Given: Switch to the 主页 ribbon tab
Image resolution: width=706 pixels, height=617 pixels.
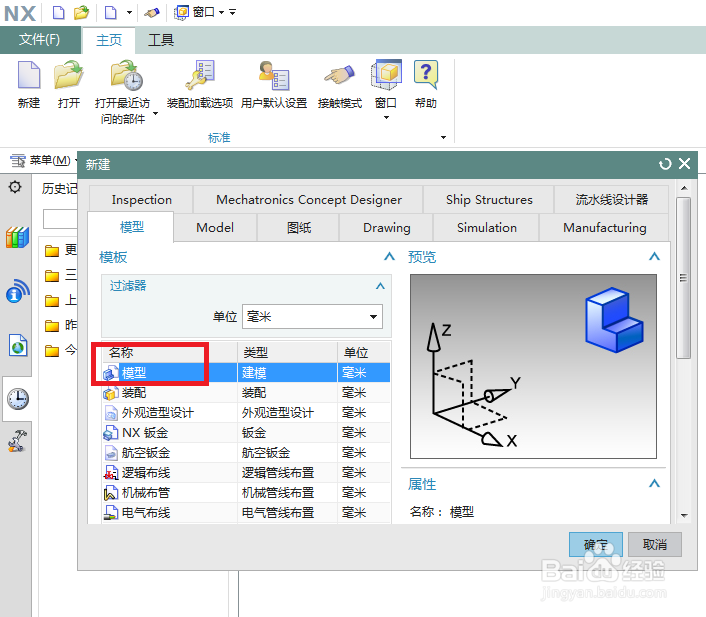Looking at the screenshot, I should pyautogui.click(x=109, y=40).
